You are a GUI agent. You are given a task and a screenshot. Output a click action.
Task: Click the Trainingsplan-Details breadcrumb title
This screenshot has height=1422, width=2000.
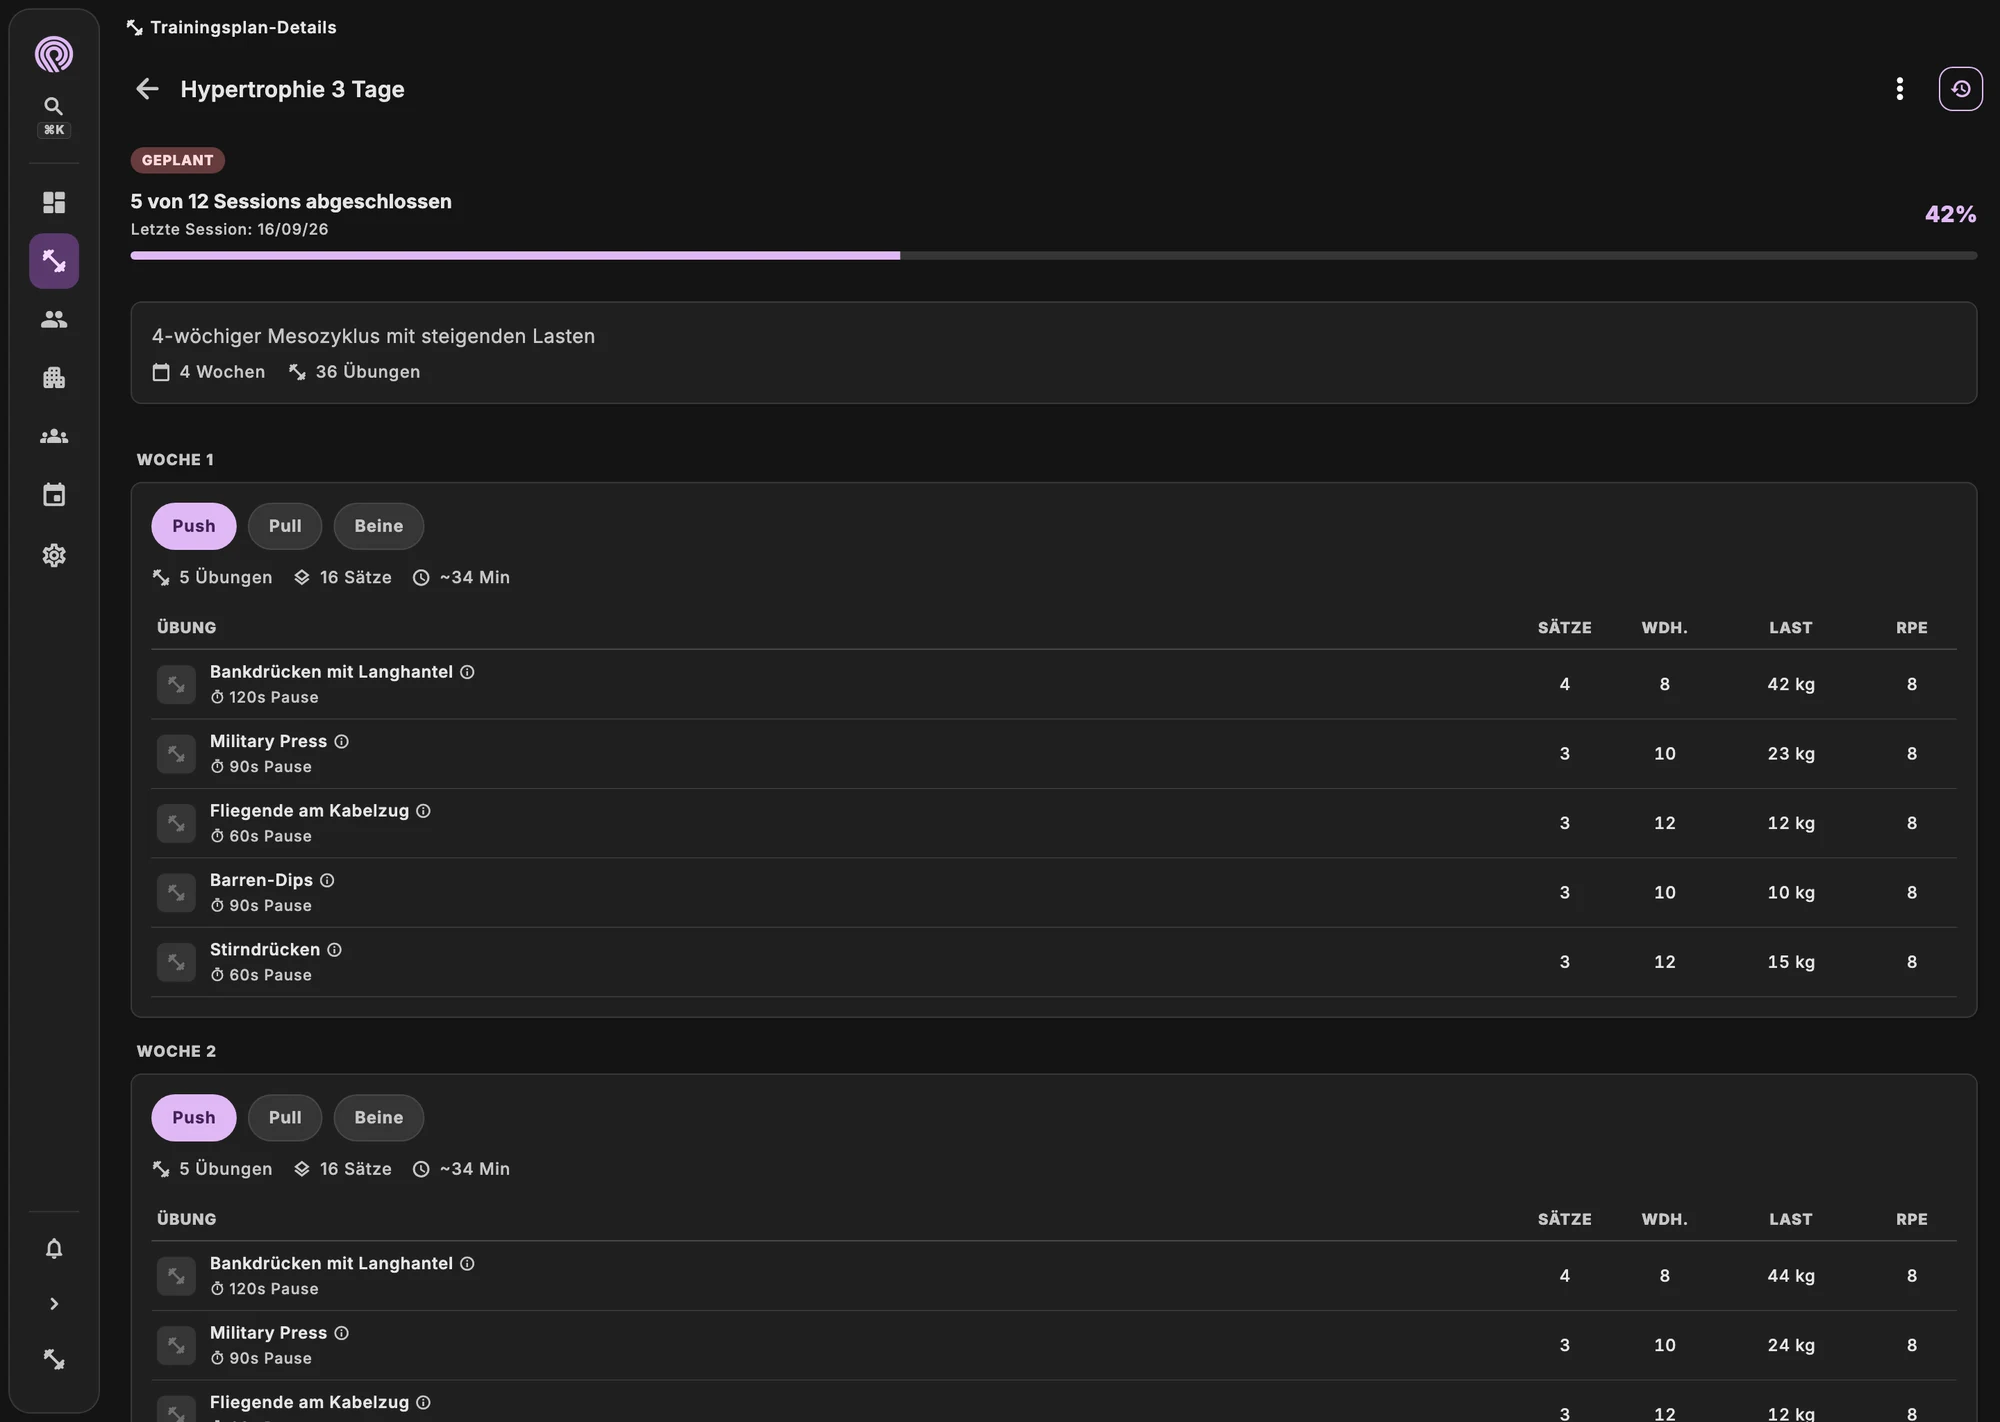tap(243, 27)
